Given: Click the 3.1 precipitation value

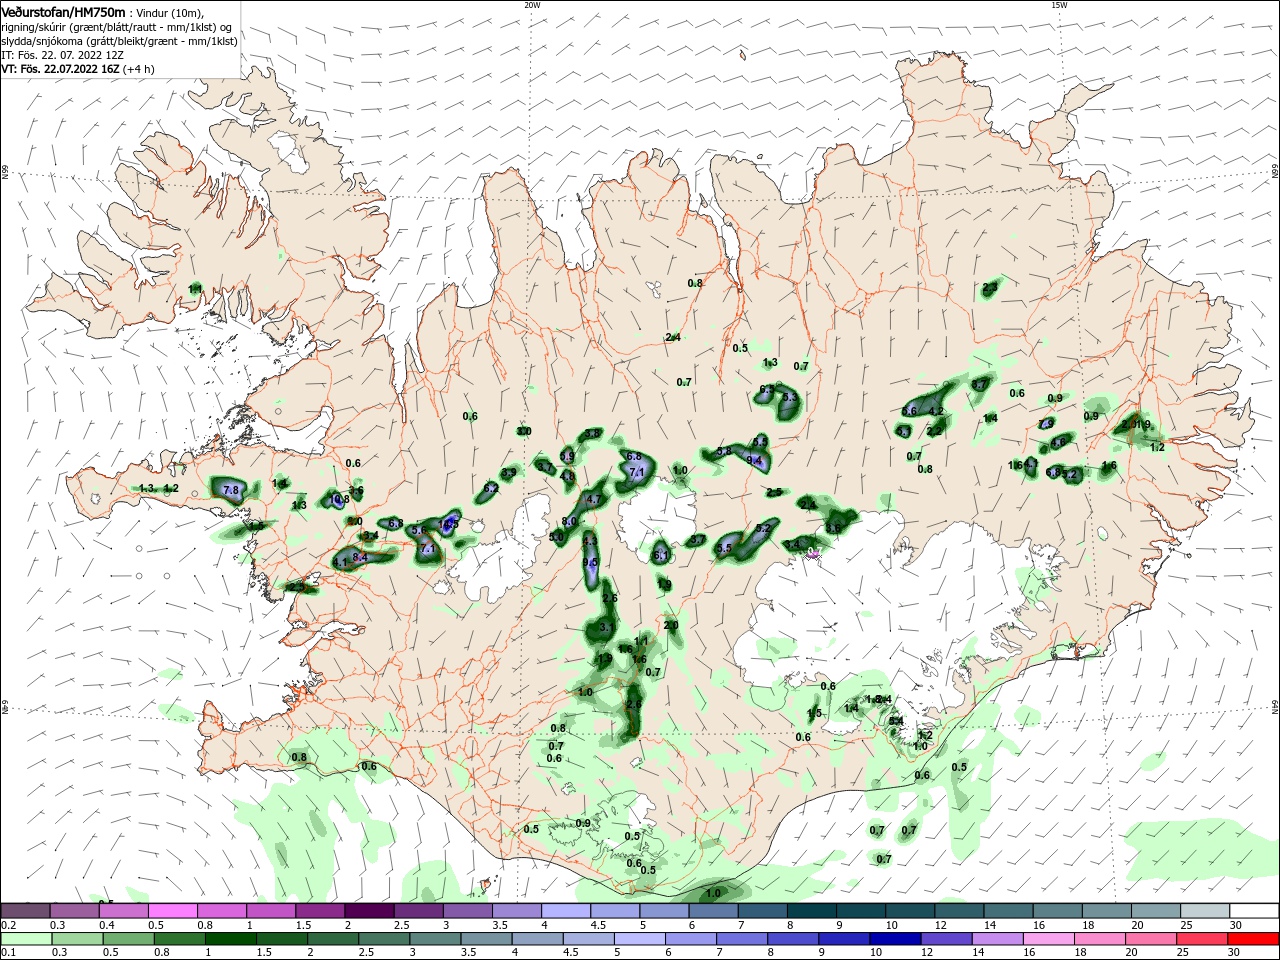Looking at the screenshot, I should [607, 627].
